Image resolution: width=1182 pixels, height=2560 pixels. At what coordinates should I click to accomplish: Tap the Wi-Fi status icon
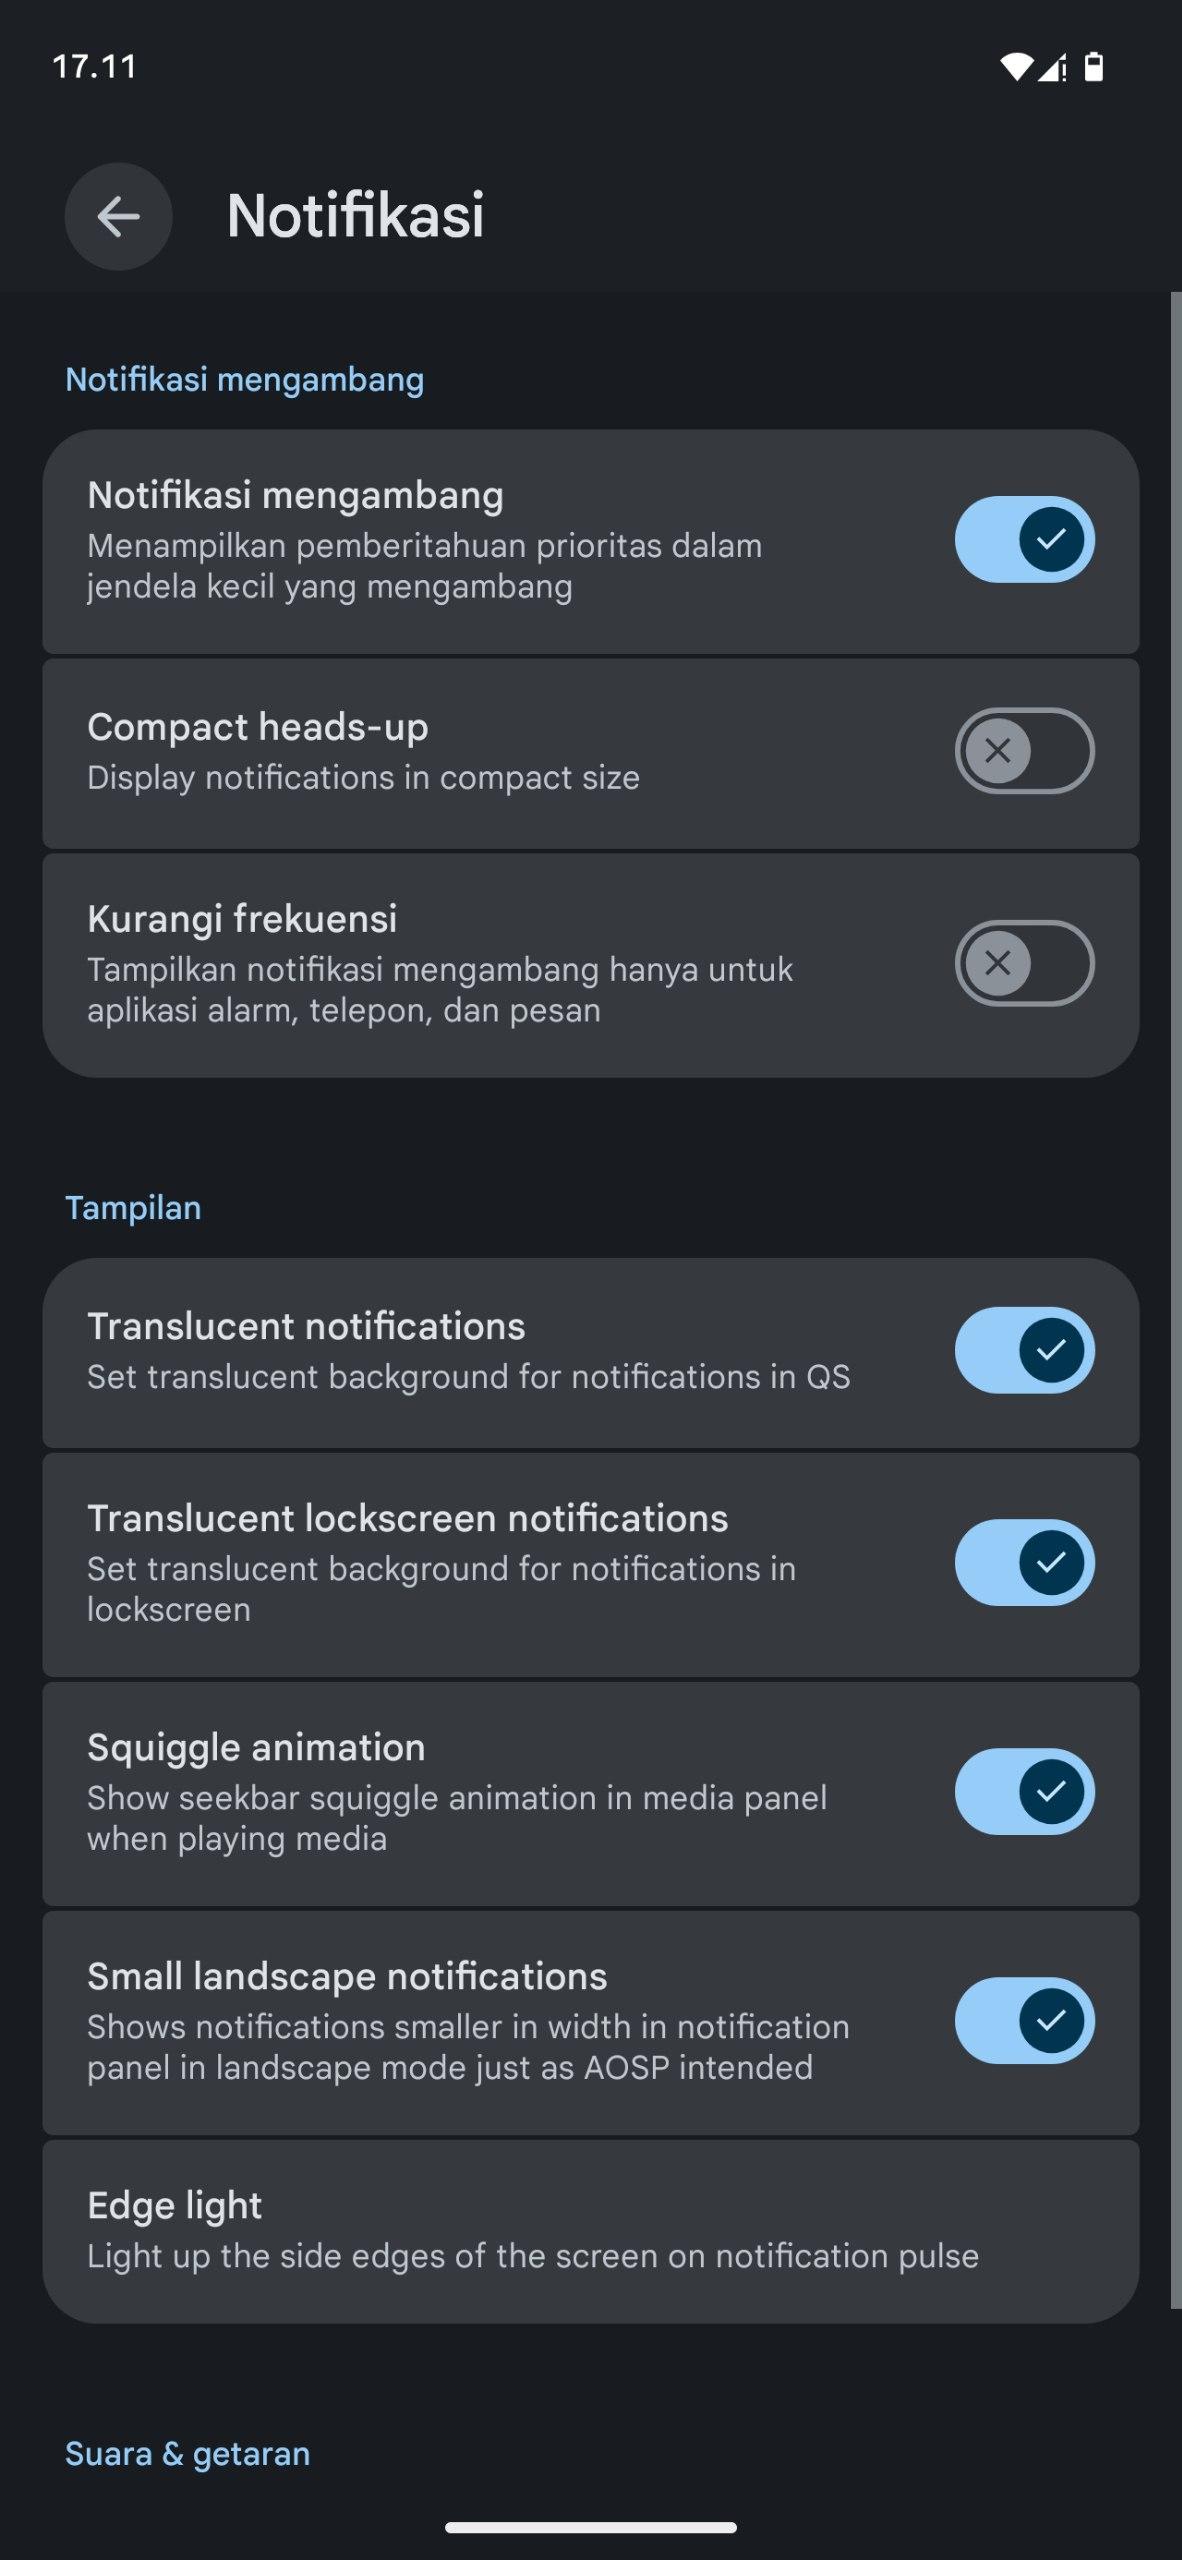click(1015, 67)
